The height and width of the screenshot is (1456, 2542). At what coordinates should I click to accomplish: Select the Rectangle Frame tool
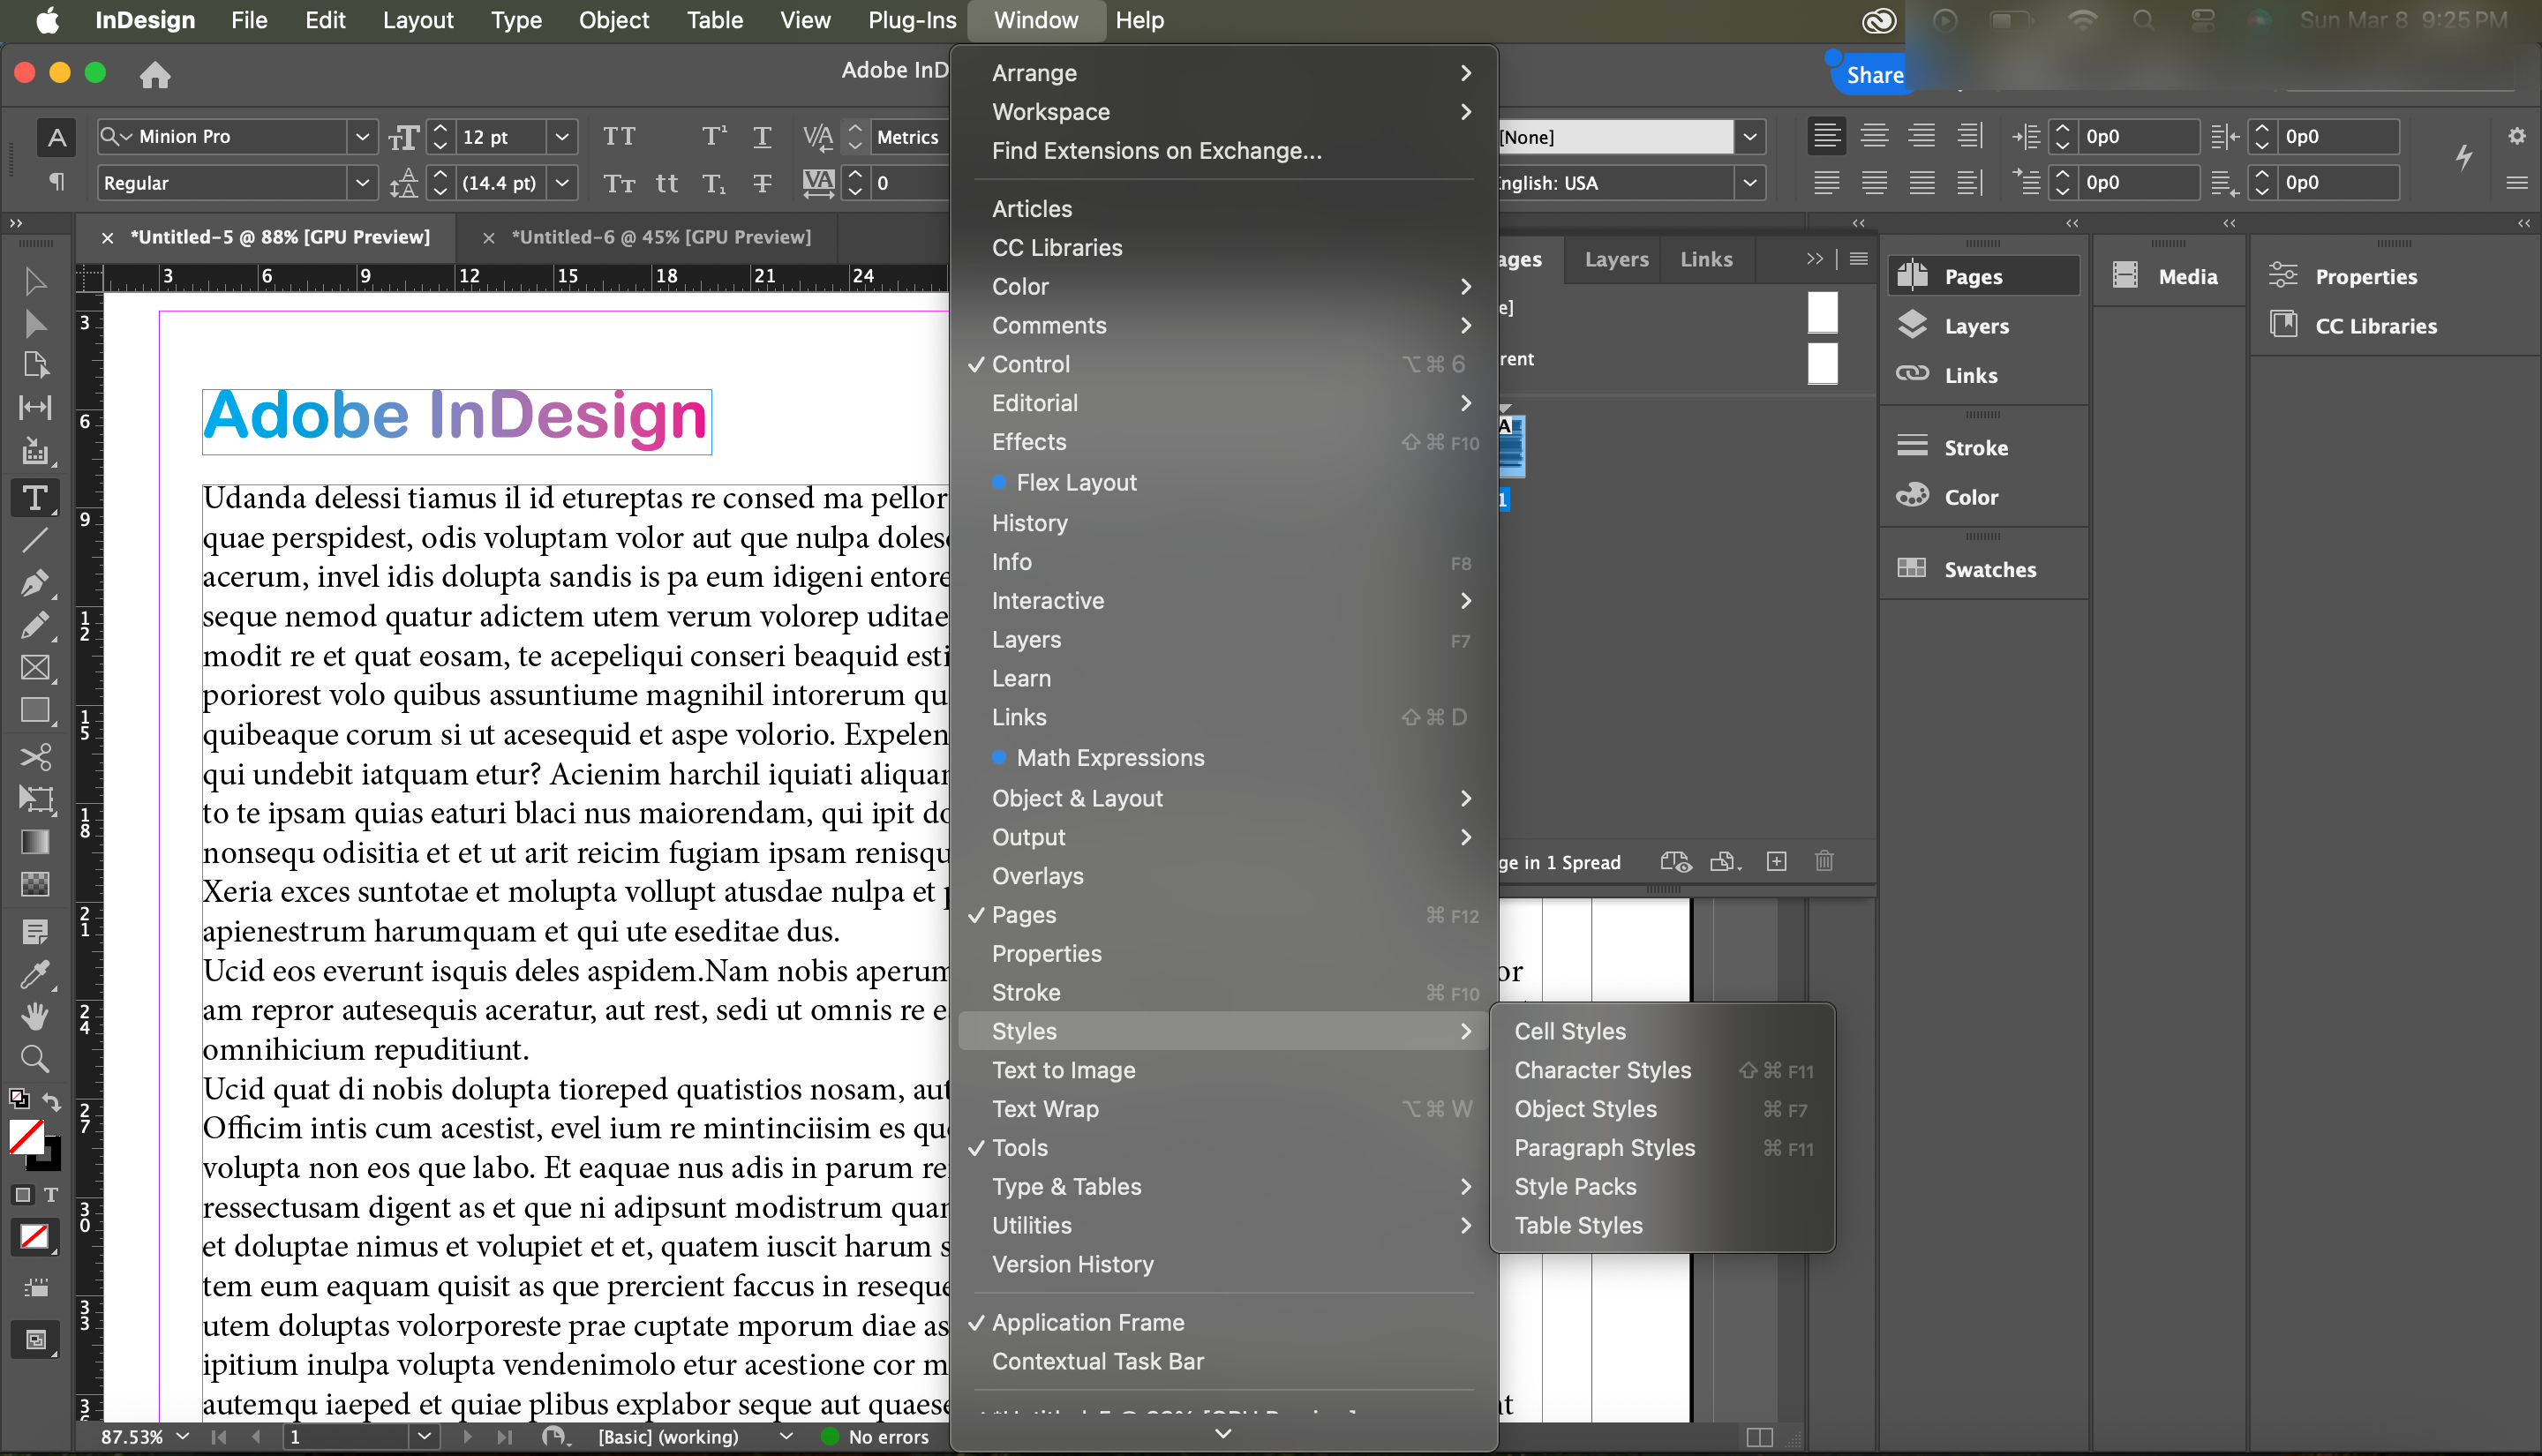pyautogui.click(x=34, y=668)
